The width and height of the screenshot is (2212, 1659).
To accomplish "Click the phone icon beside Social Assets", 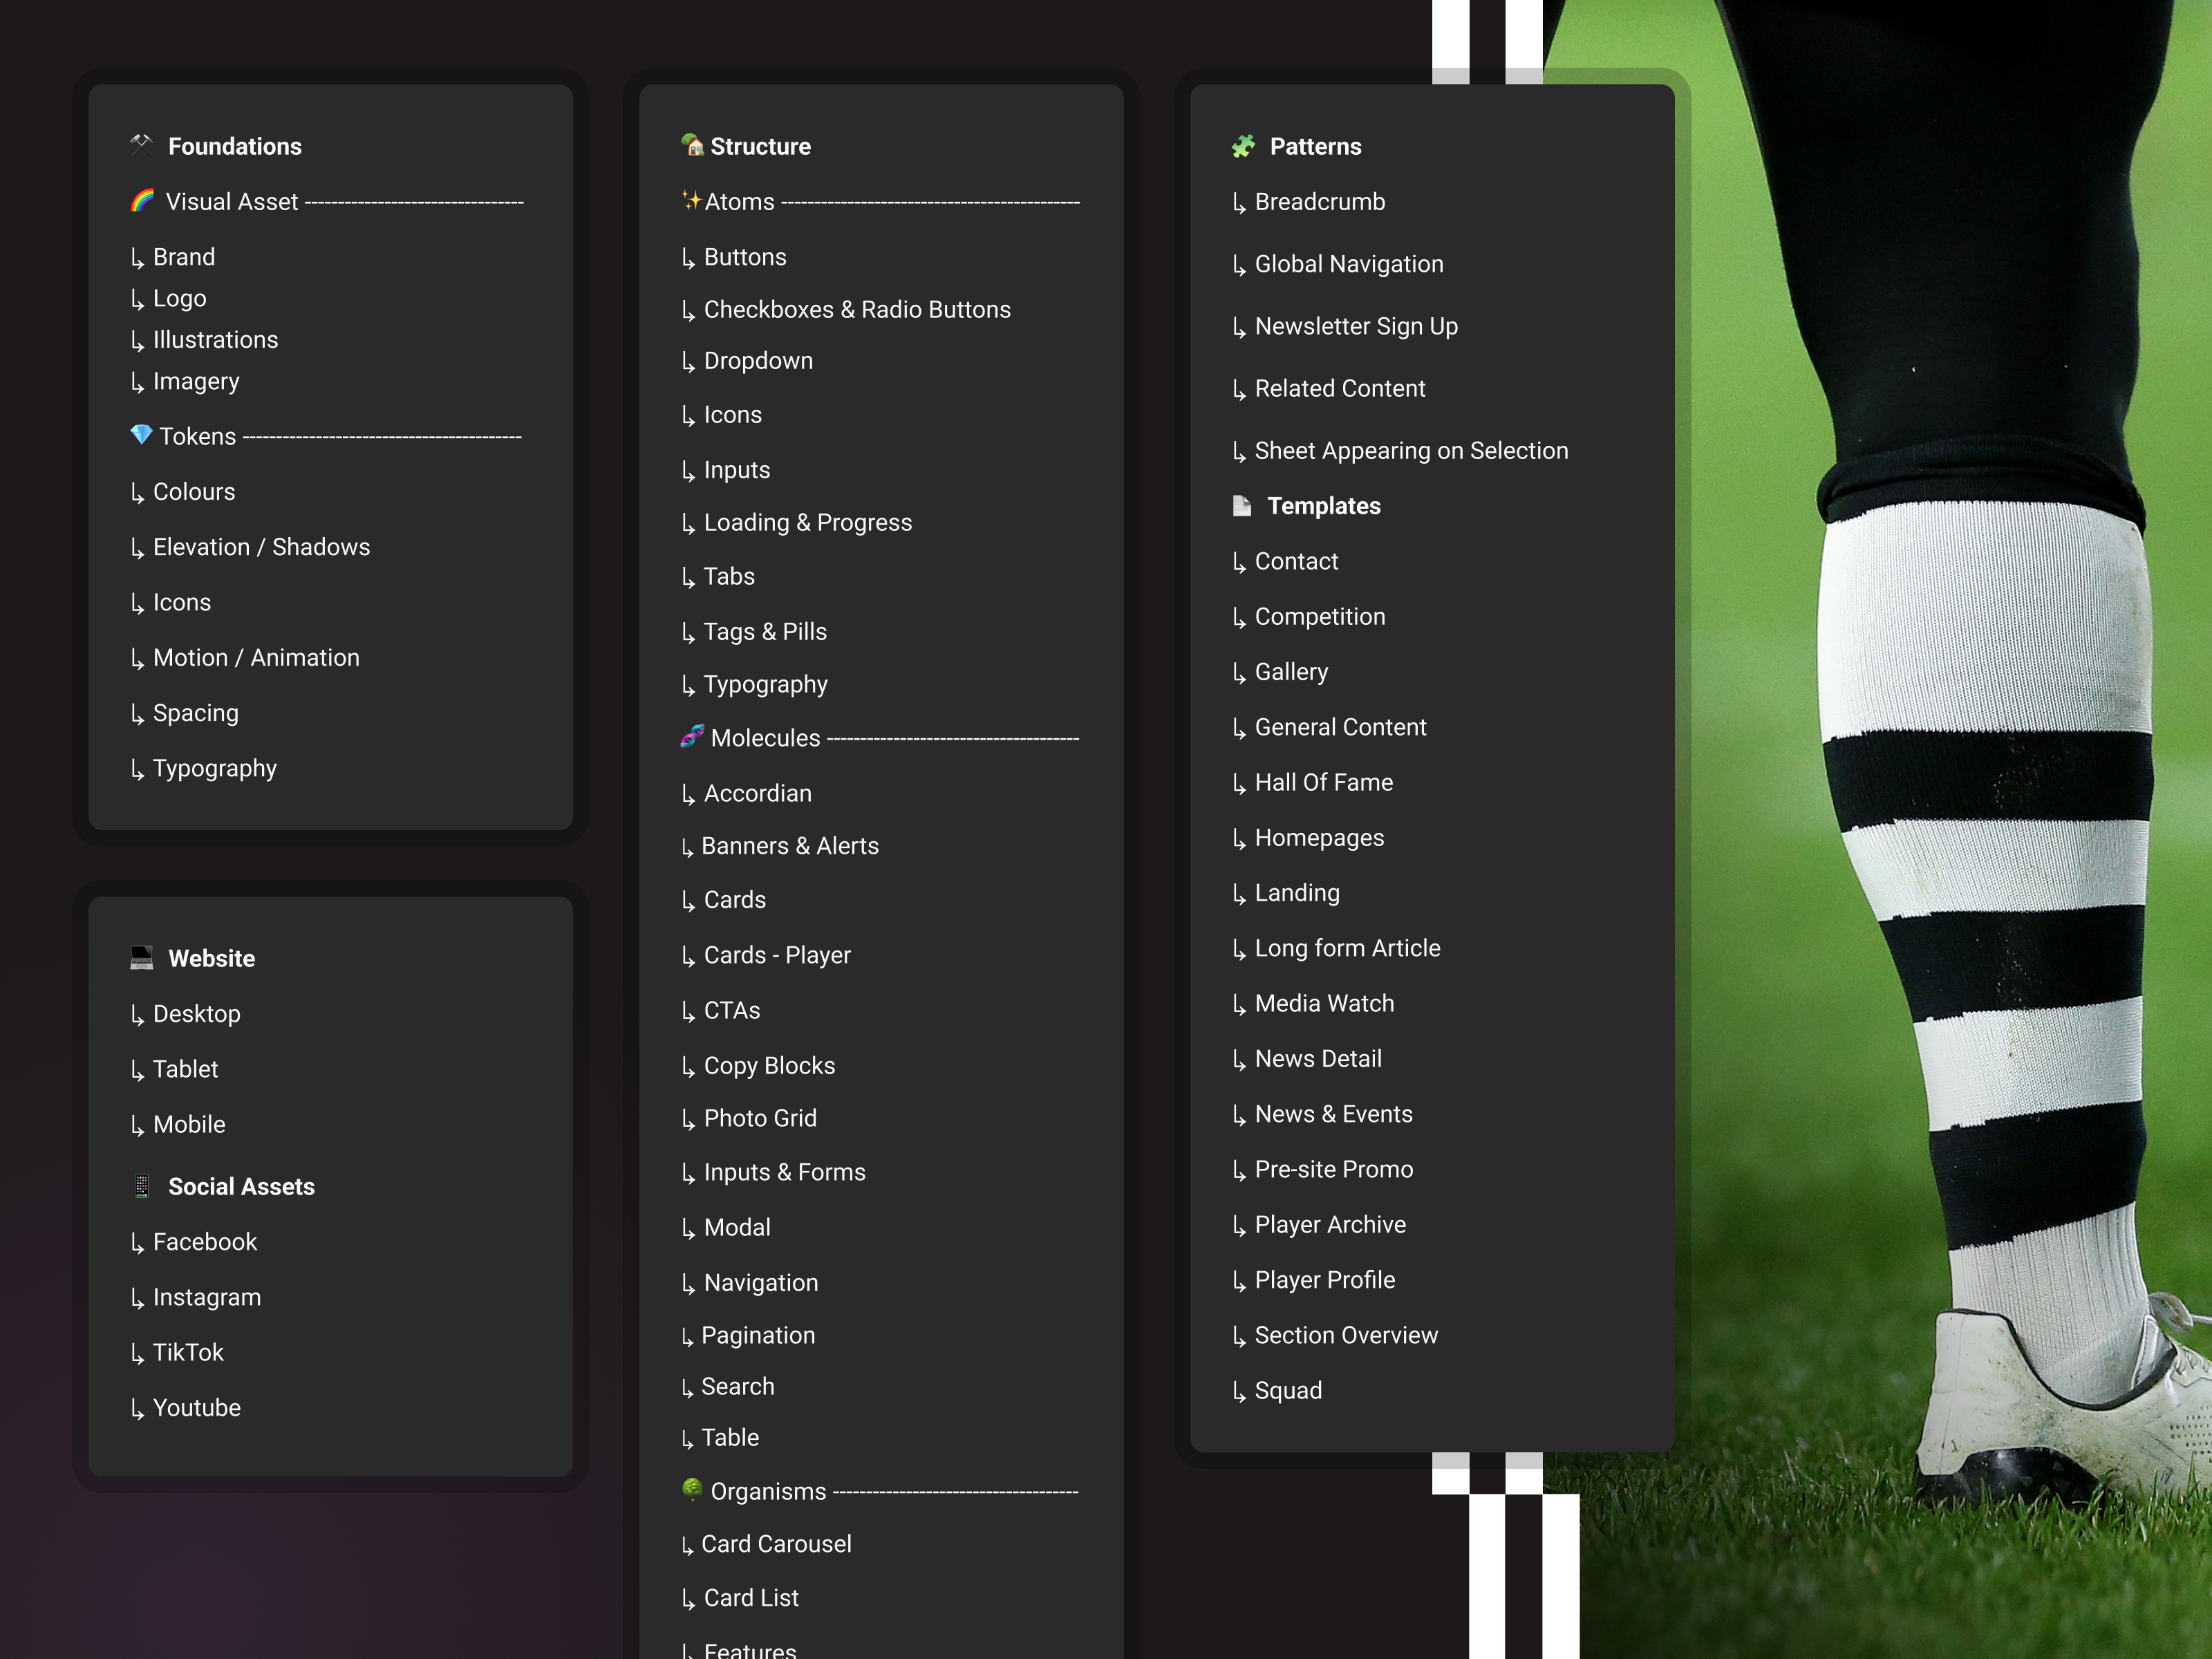I will 141,1186.
